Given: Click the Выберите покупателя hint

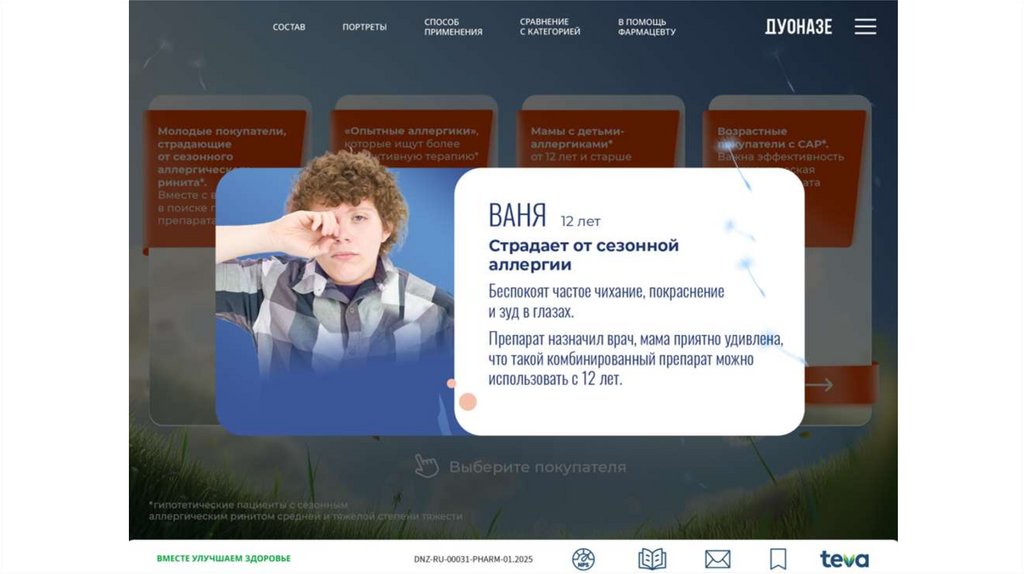Looking at the screenshot, I should pyautogui.click(x=537, y=467).
